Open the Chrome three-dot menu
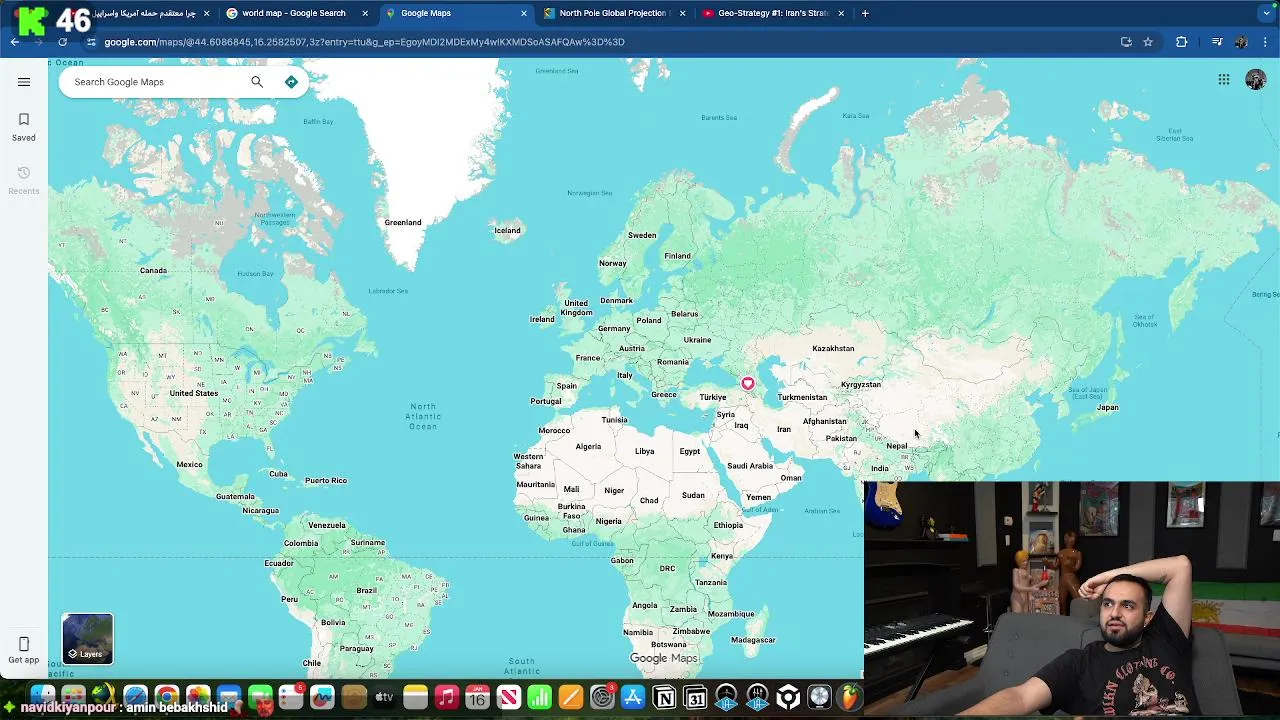 click(1266, 42)
